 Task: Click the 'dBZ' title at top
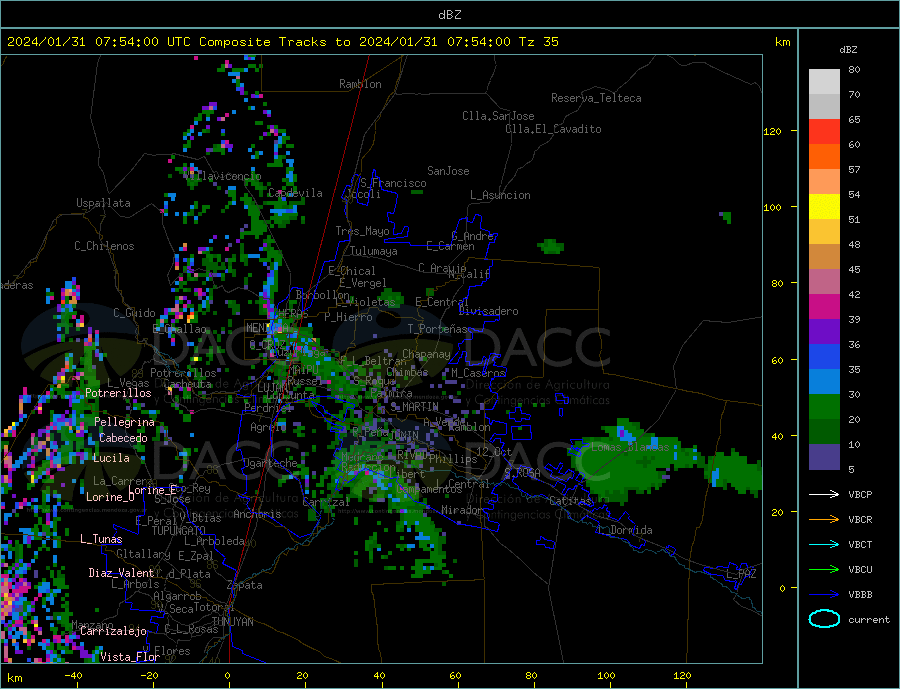pyautogui.click(x=449, y=15)
